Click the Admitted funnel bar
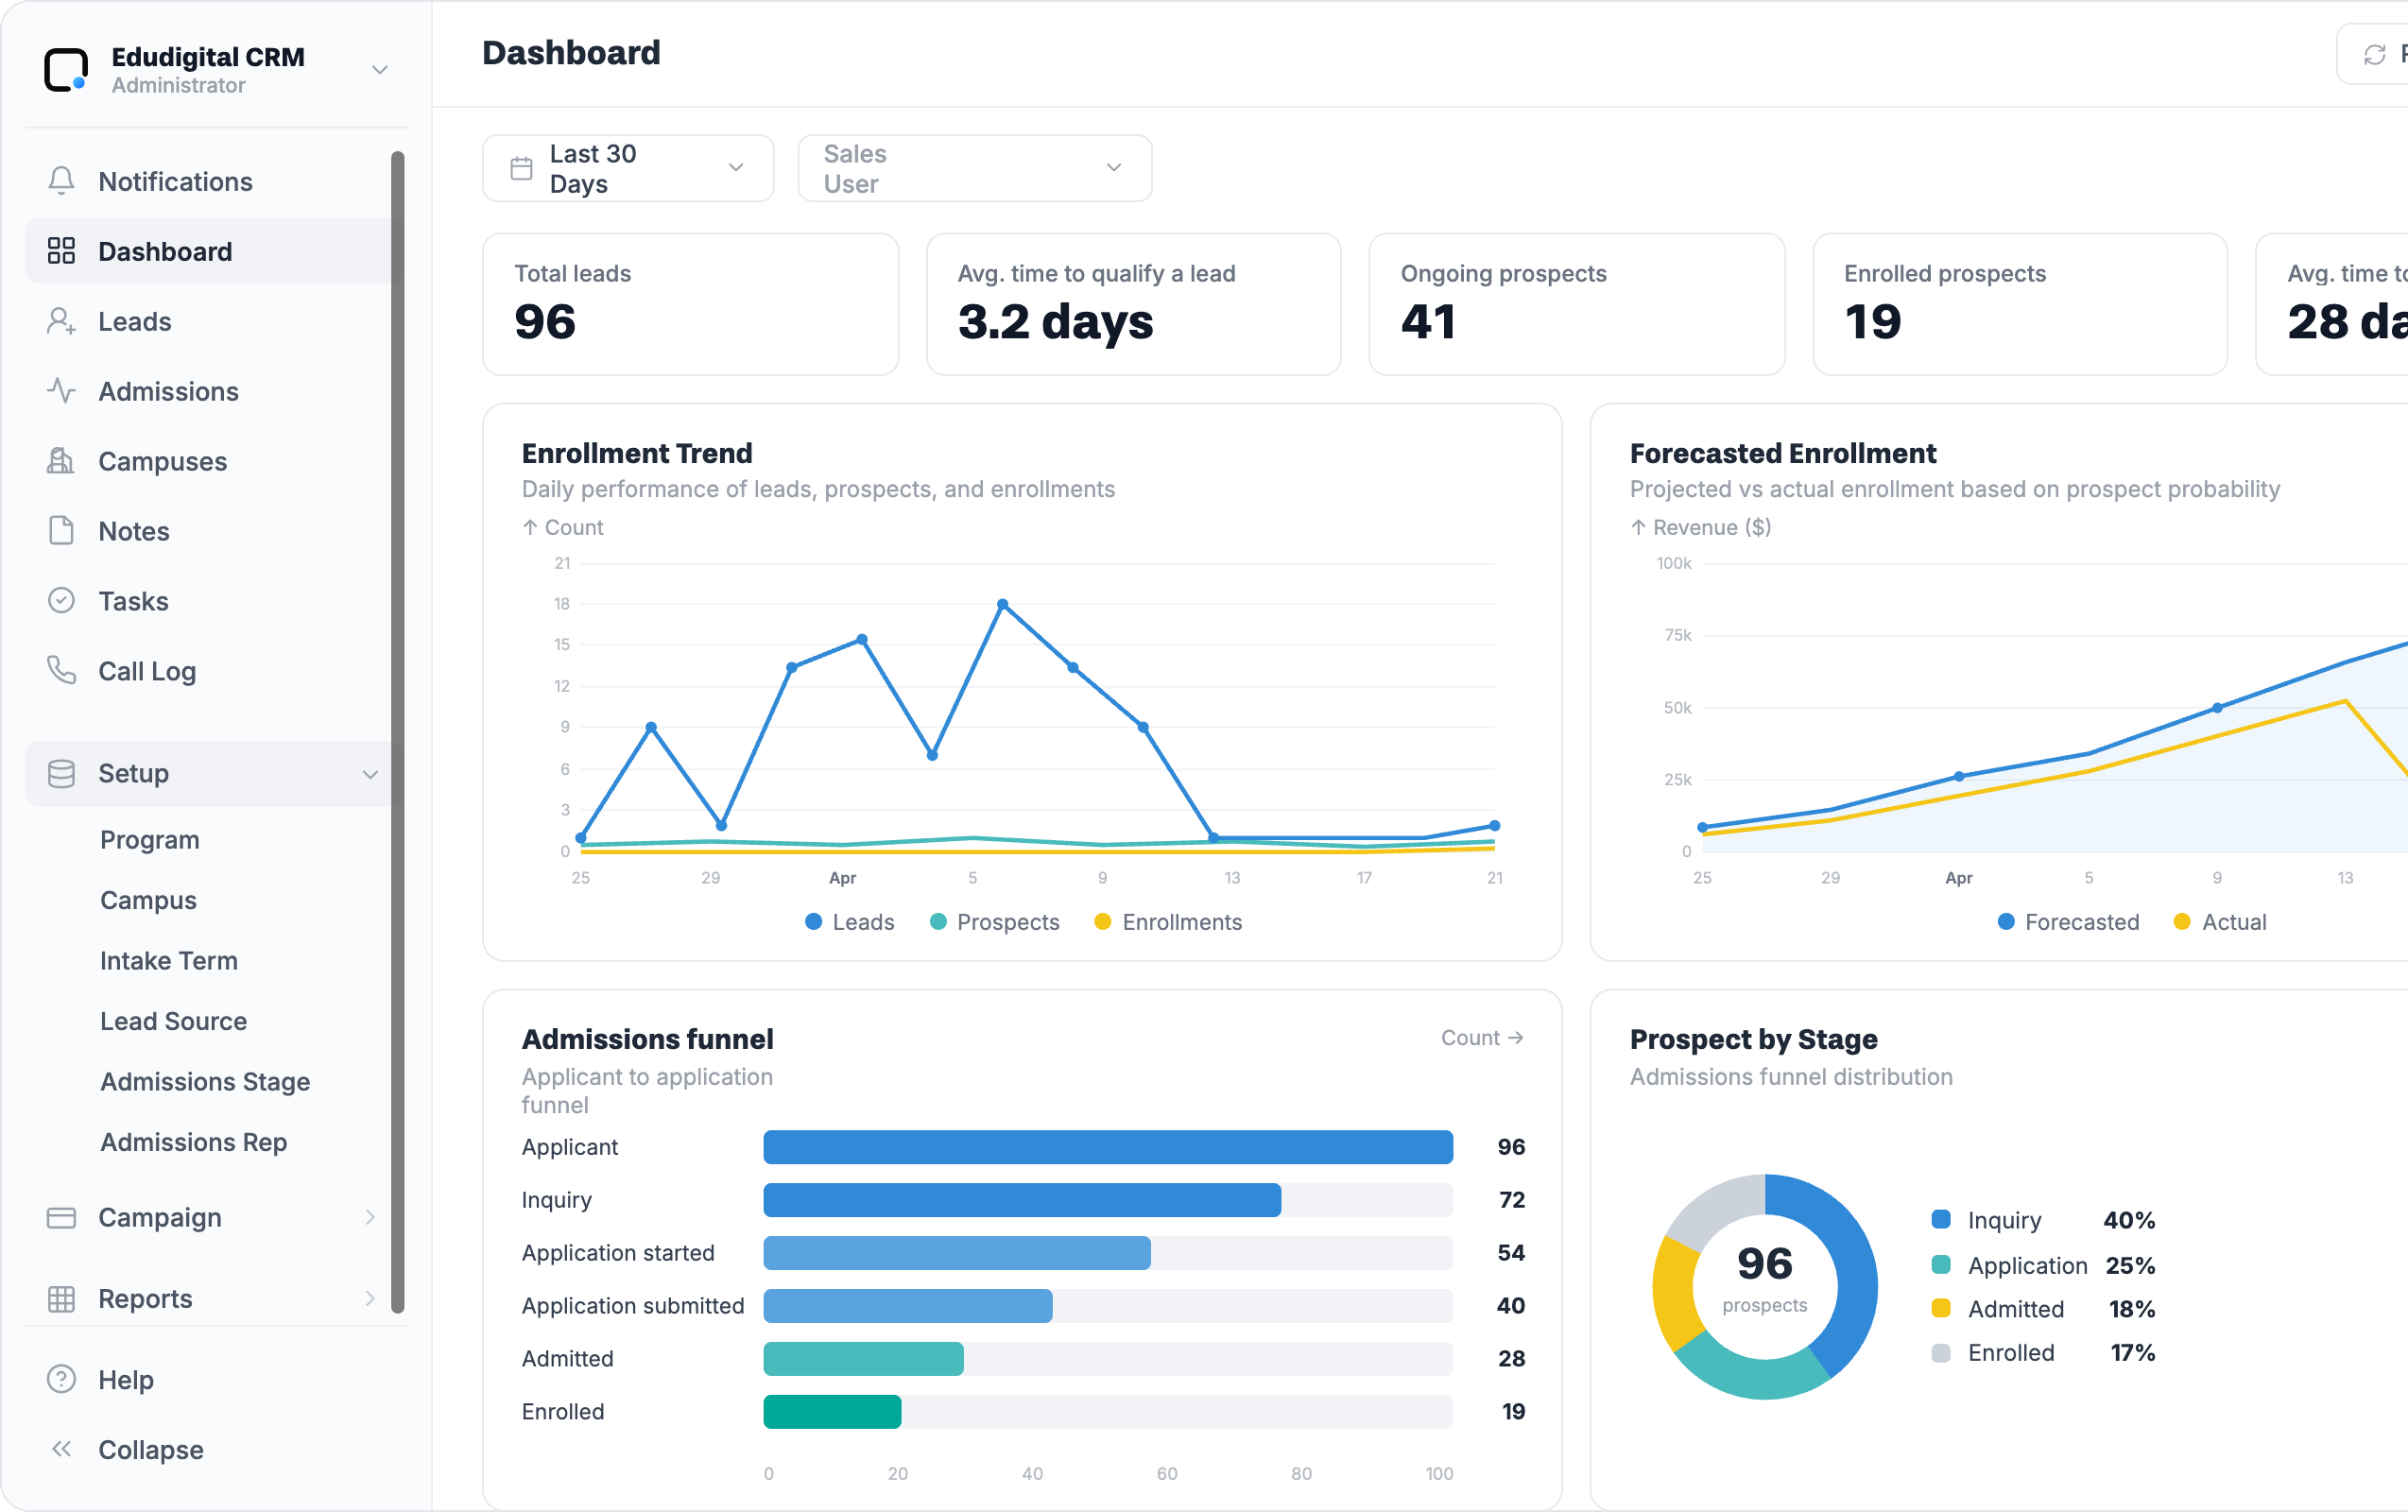Screen dimensions: 2408x1512 point(864,1359)
